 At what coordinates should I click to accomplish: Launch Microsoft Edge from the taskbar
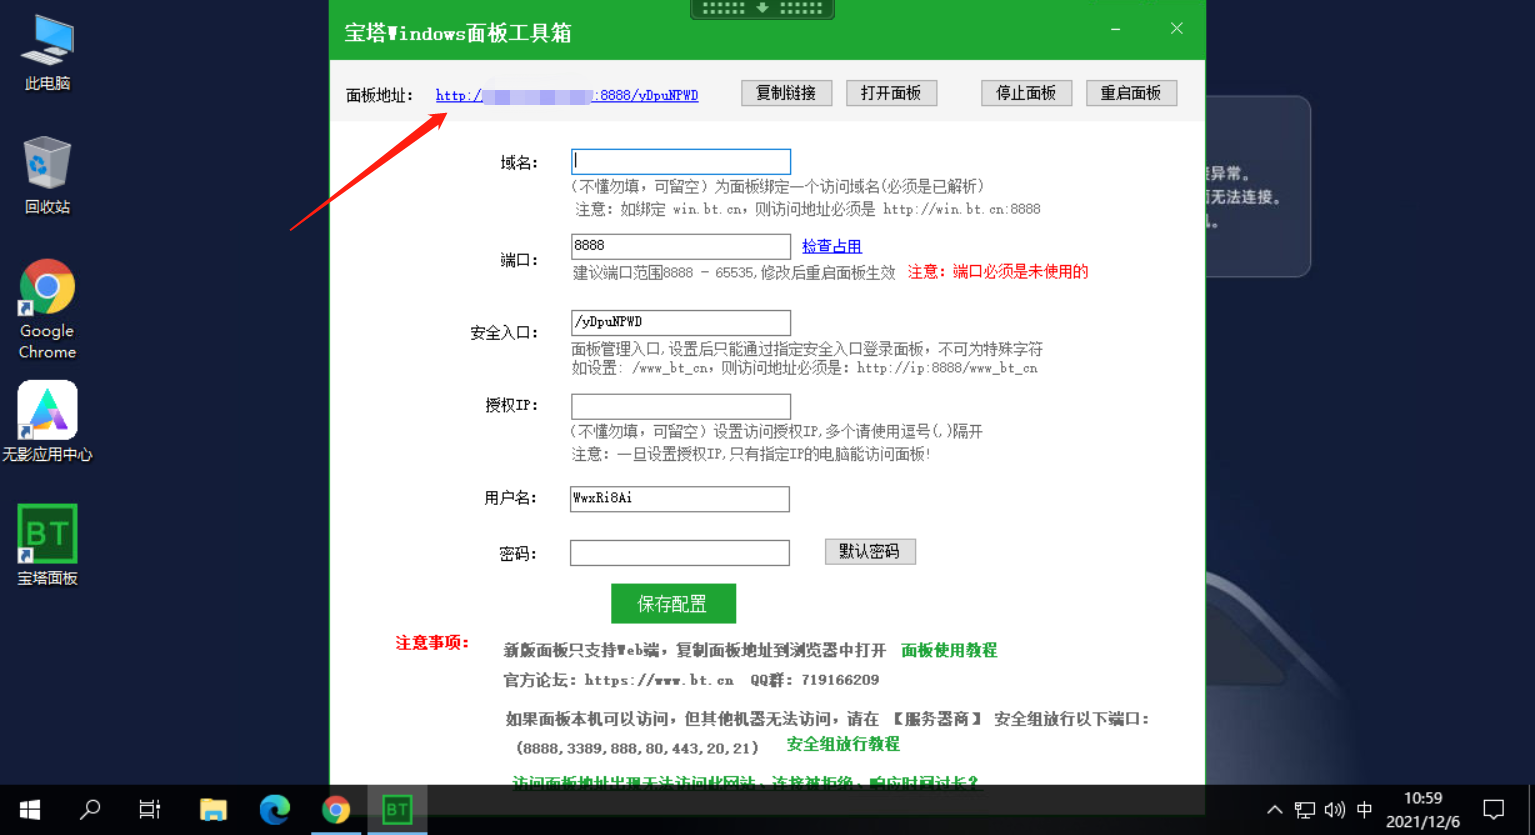(275, 810)
